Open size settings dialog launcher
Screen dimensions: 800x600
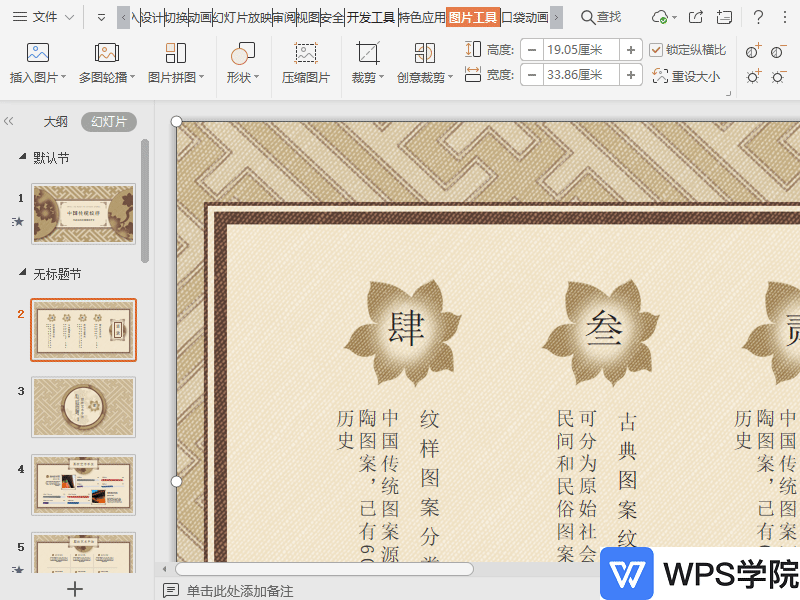728,94
